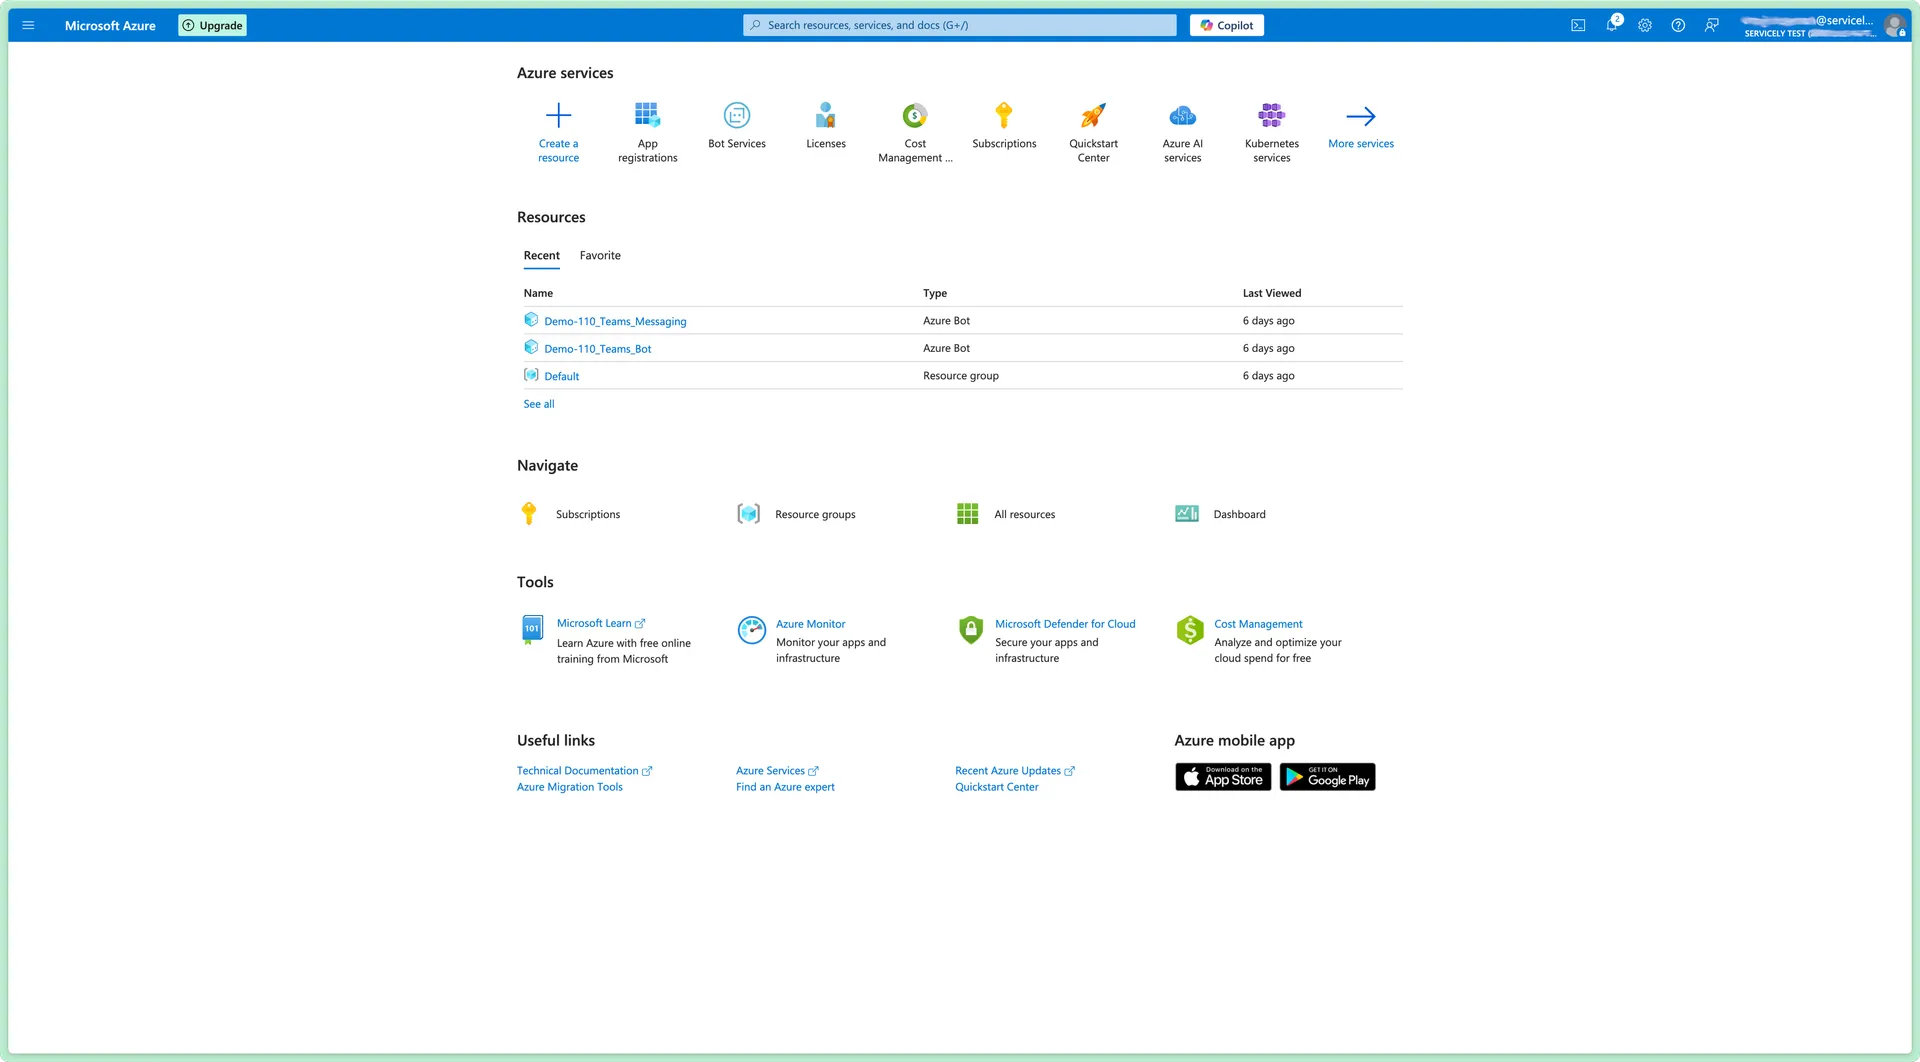Image resolution: width=1920 pixels, height=1062 pixels.
Task: Switch to the Favorite resources tab
Action: pyautogui.click(x=600, y=256)
